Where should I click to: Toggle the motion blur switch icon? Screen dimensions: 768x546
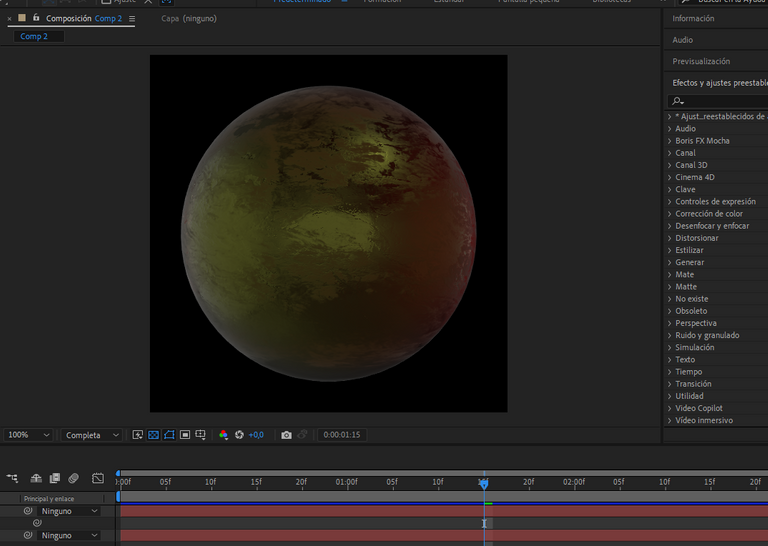tap(73, 478)
